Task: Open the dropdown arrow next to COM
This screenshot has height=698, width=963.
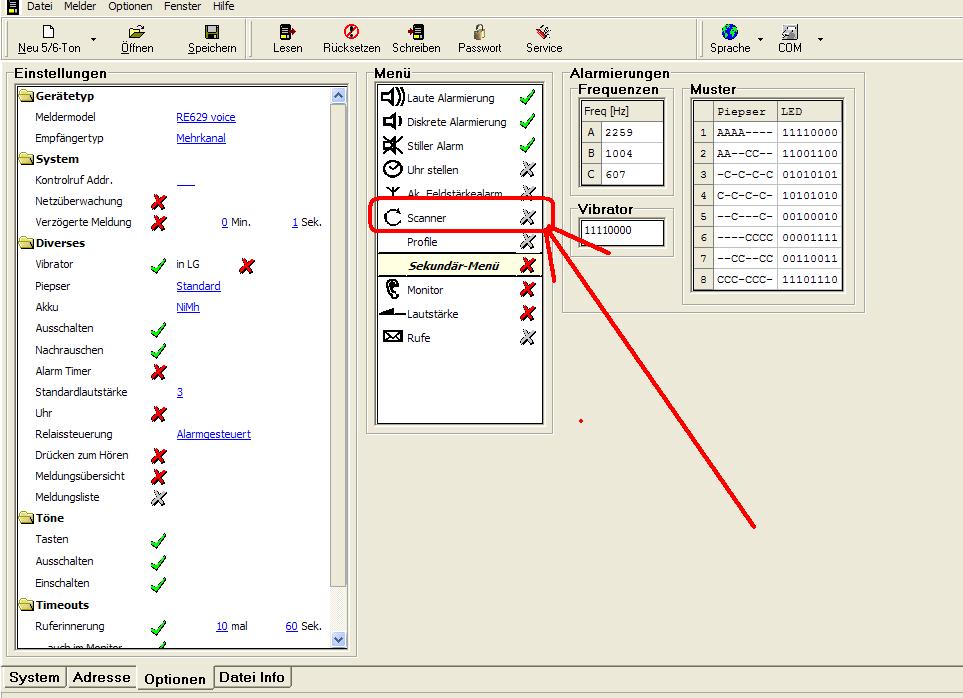Action: pyautogui.click(x=820, y=40)
